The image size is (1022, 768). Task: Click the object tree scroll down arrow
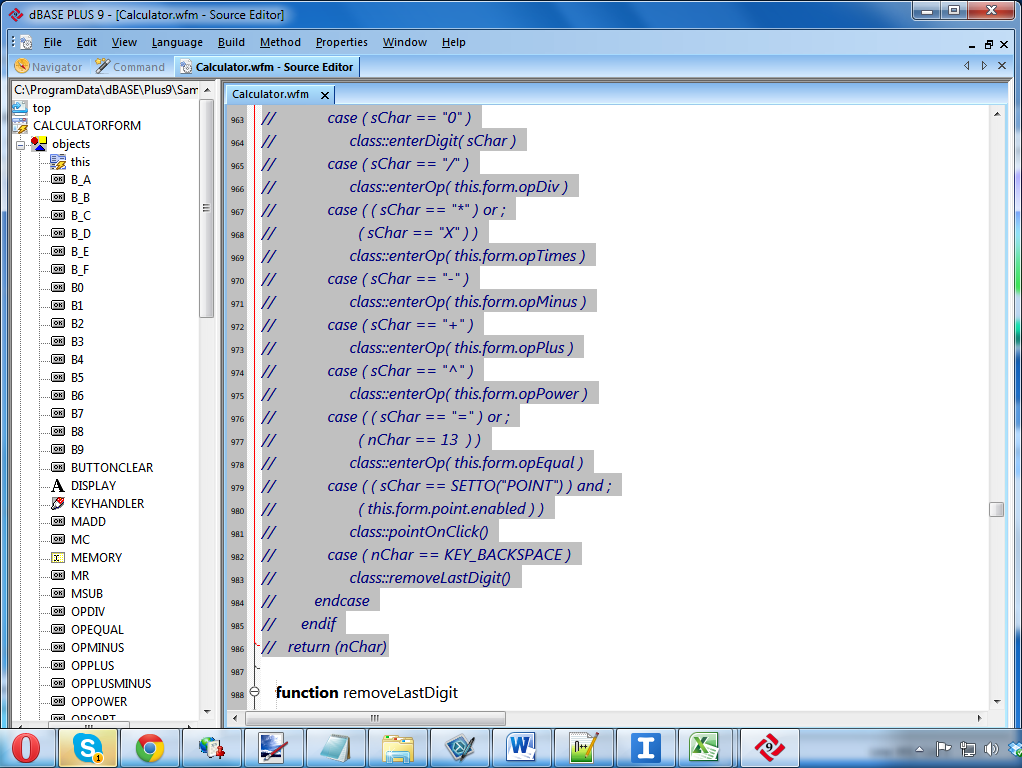pyautogui.click(x=207, y=712)
